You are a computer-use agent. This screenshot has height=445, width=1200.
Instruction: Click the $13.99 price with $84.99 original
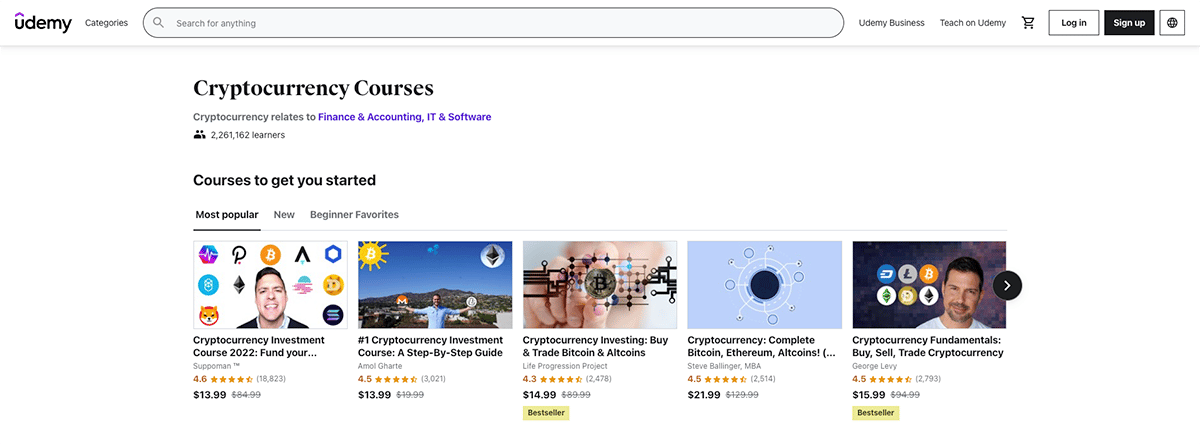[209, 395]
